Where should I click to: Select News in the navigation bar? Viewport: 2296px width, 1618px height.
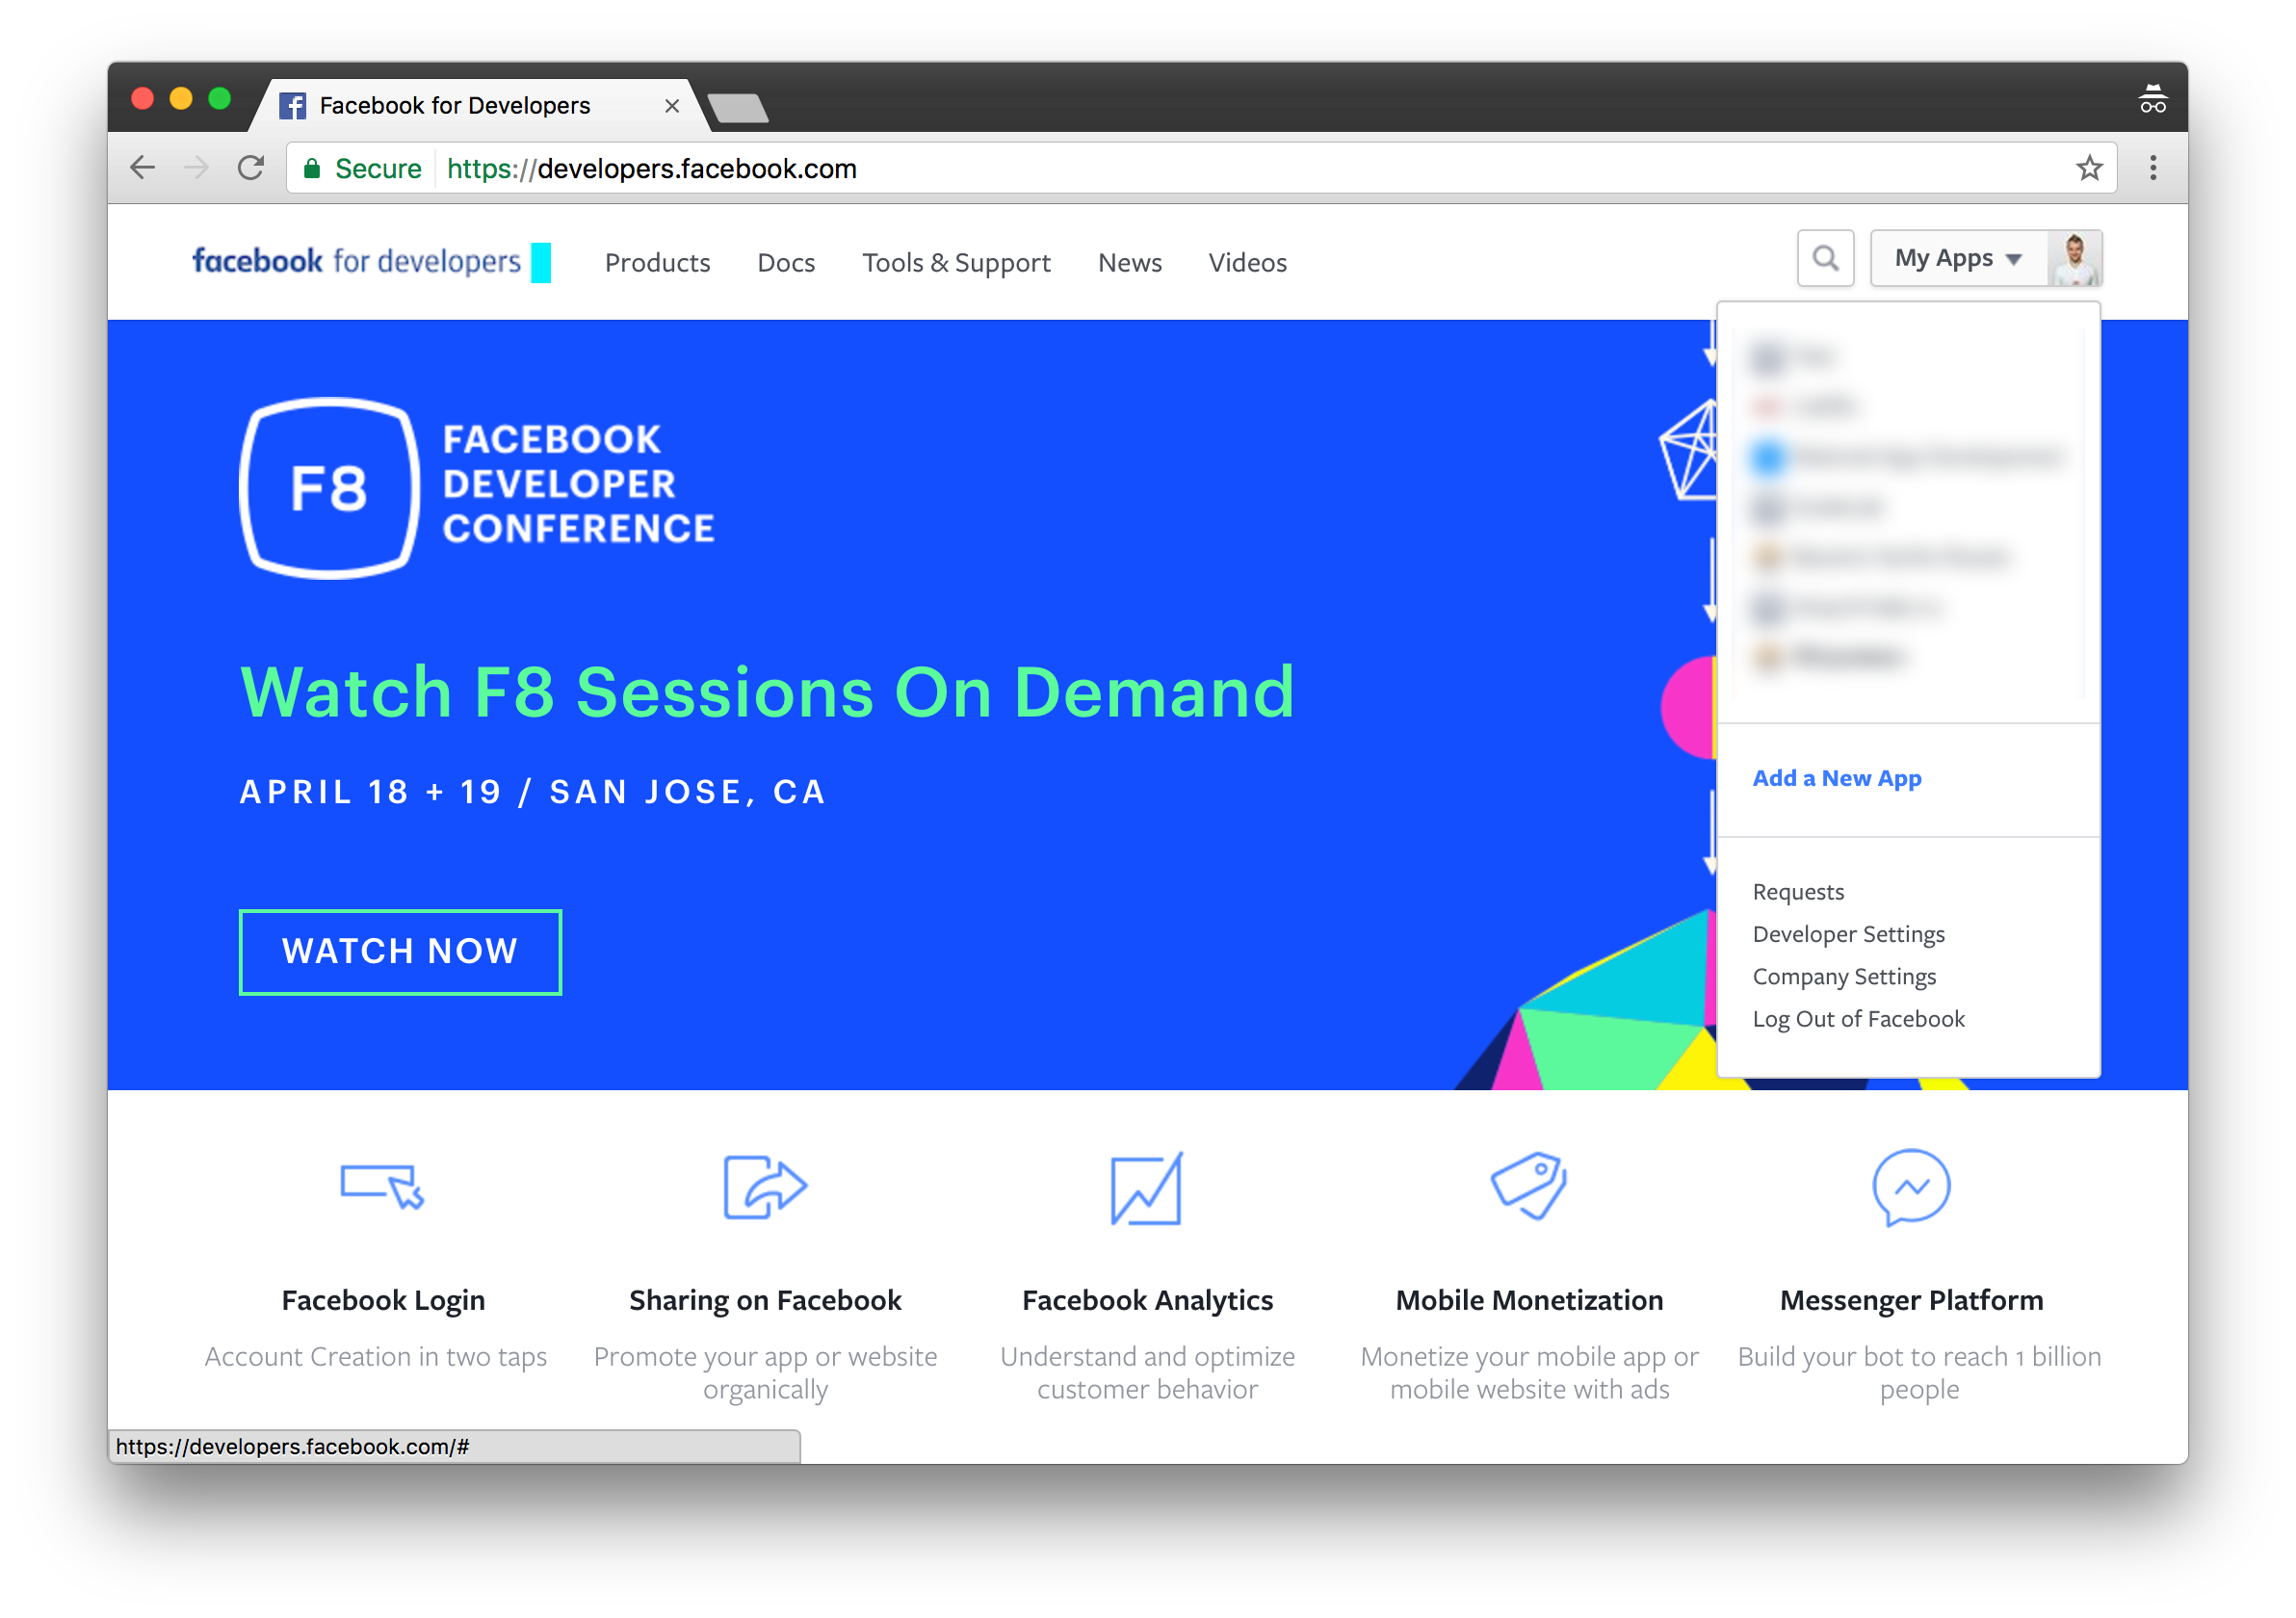tap(1129, 262)
